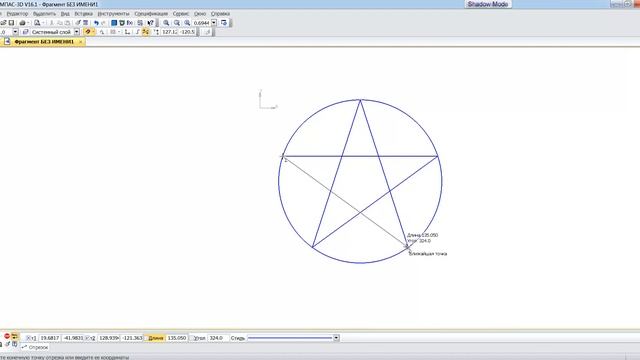Click the y2 coordinate field -121.363
The width and height of the screenshot is (640, 360).
coord(132,338)
